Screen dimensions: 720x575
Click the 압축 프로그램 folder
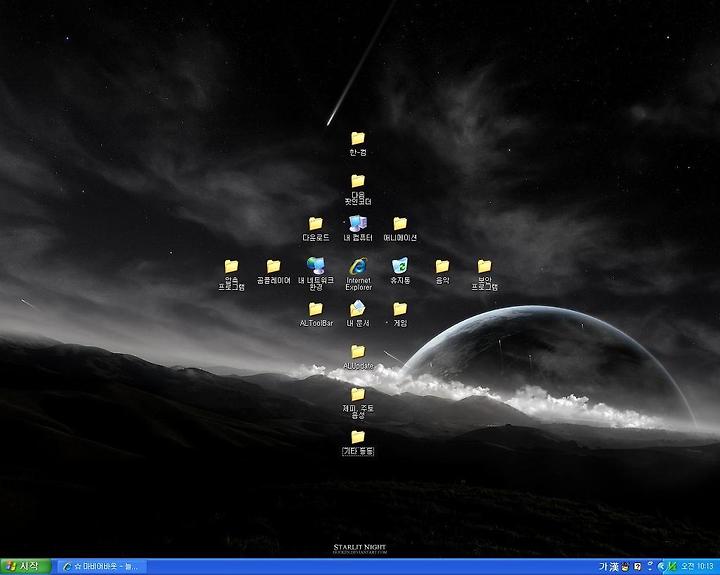pyautogui.click(x=231, y=275)
